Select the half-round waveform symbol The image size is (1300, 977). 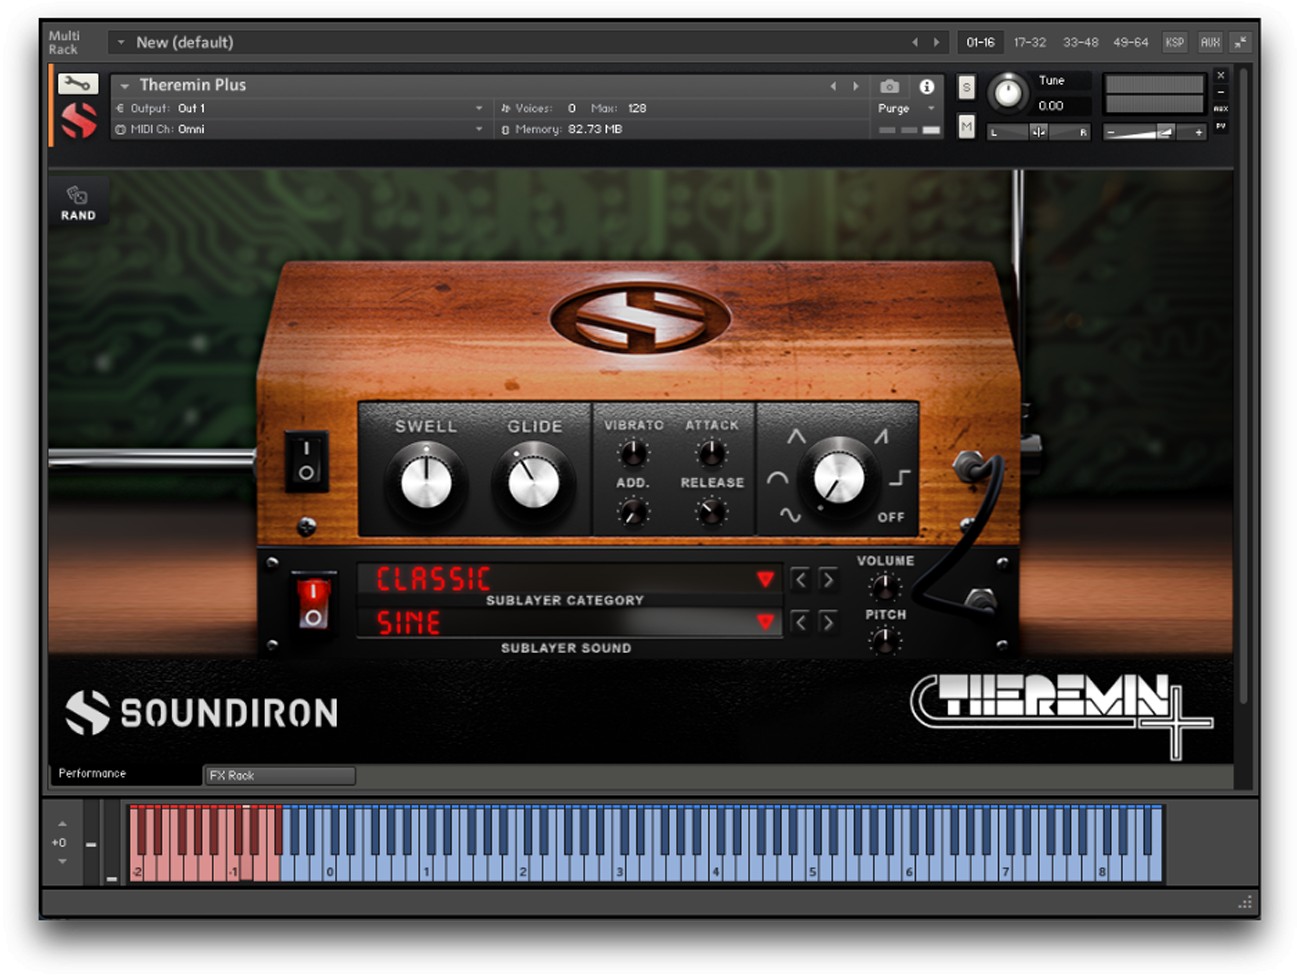pyautogui.click(x=777, y=479)
